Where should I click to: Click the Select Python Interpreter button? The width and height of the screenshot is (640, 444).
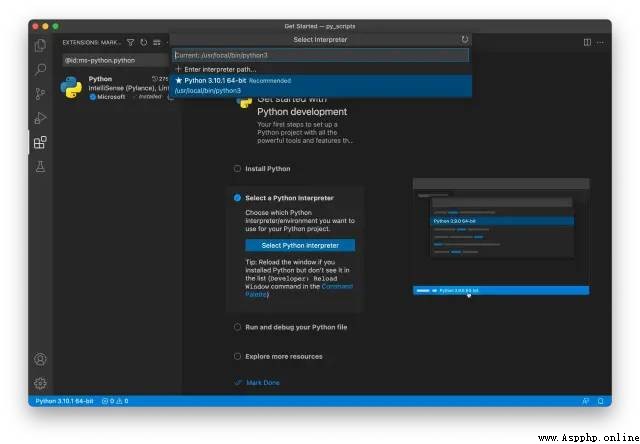click(x=300, y=245)
